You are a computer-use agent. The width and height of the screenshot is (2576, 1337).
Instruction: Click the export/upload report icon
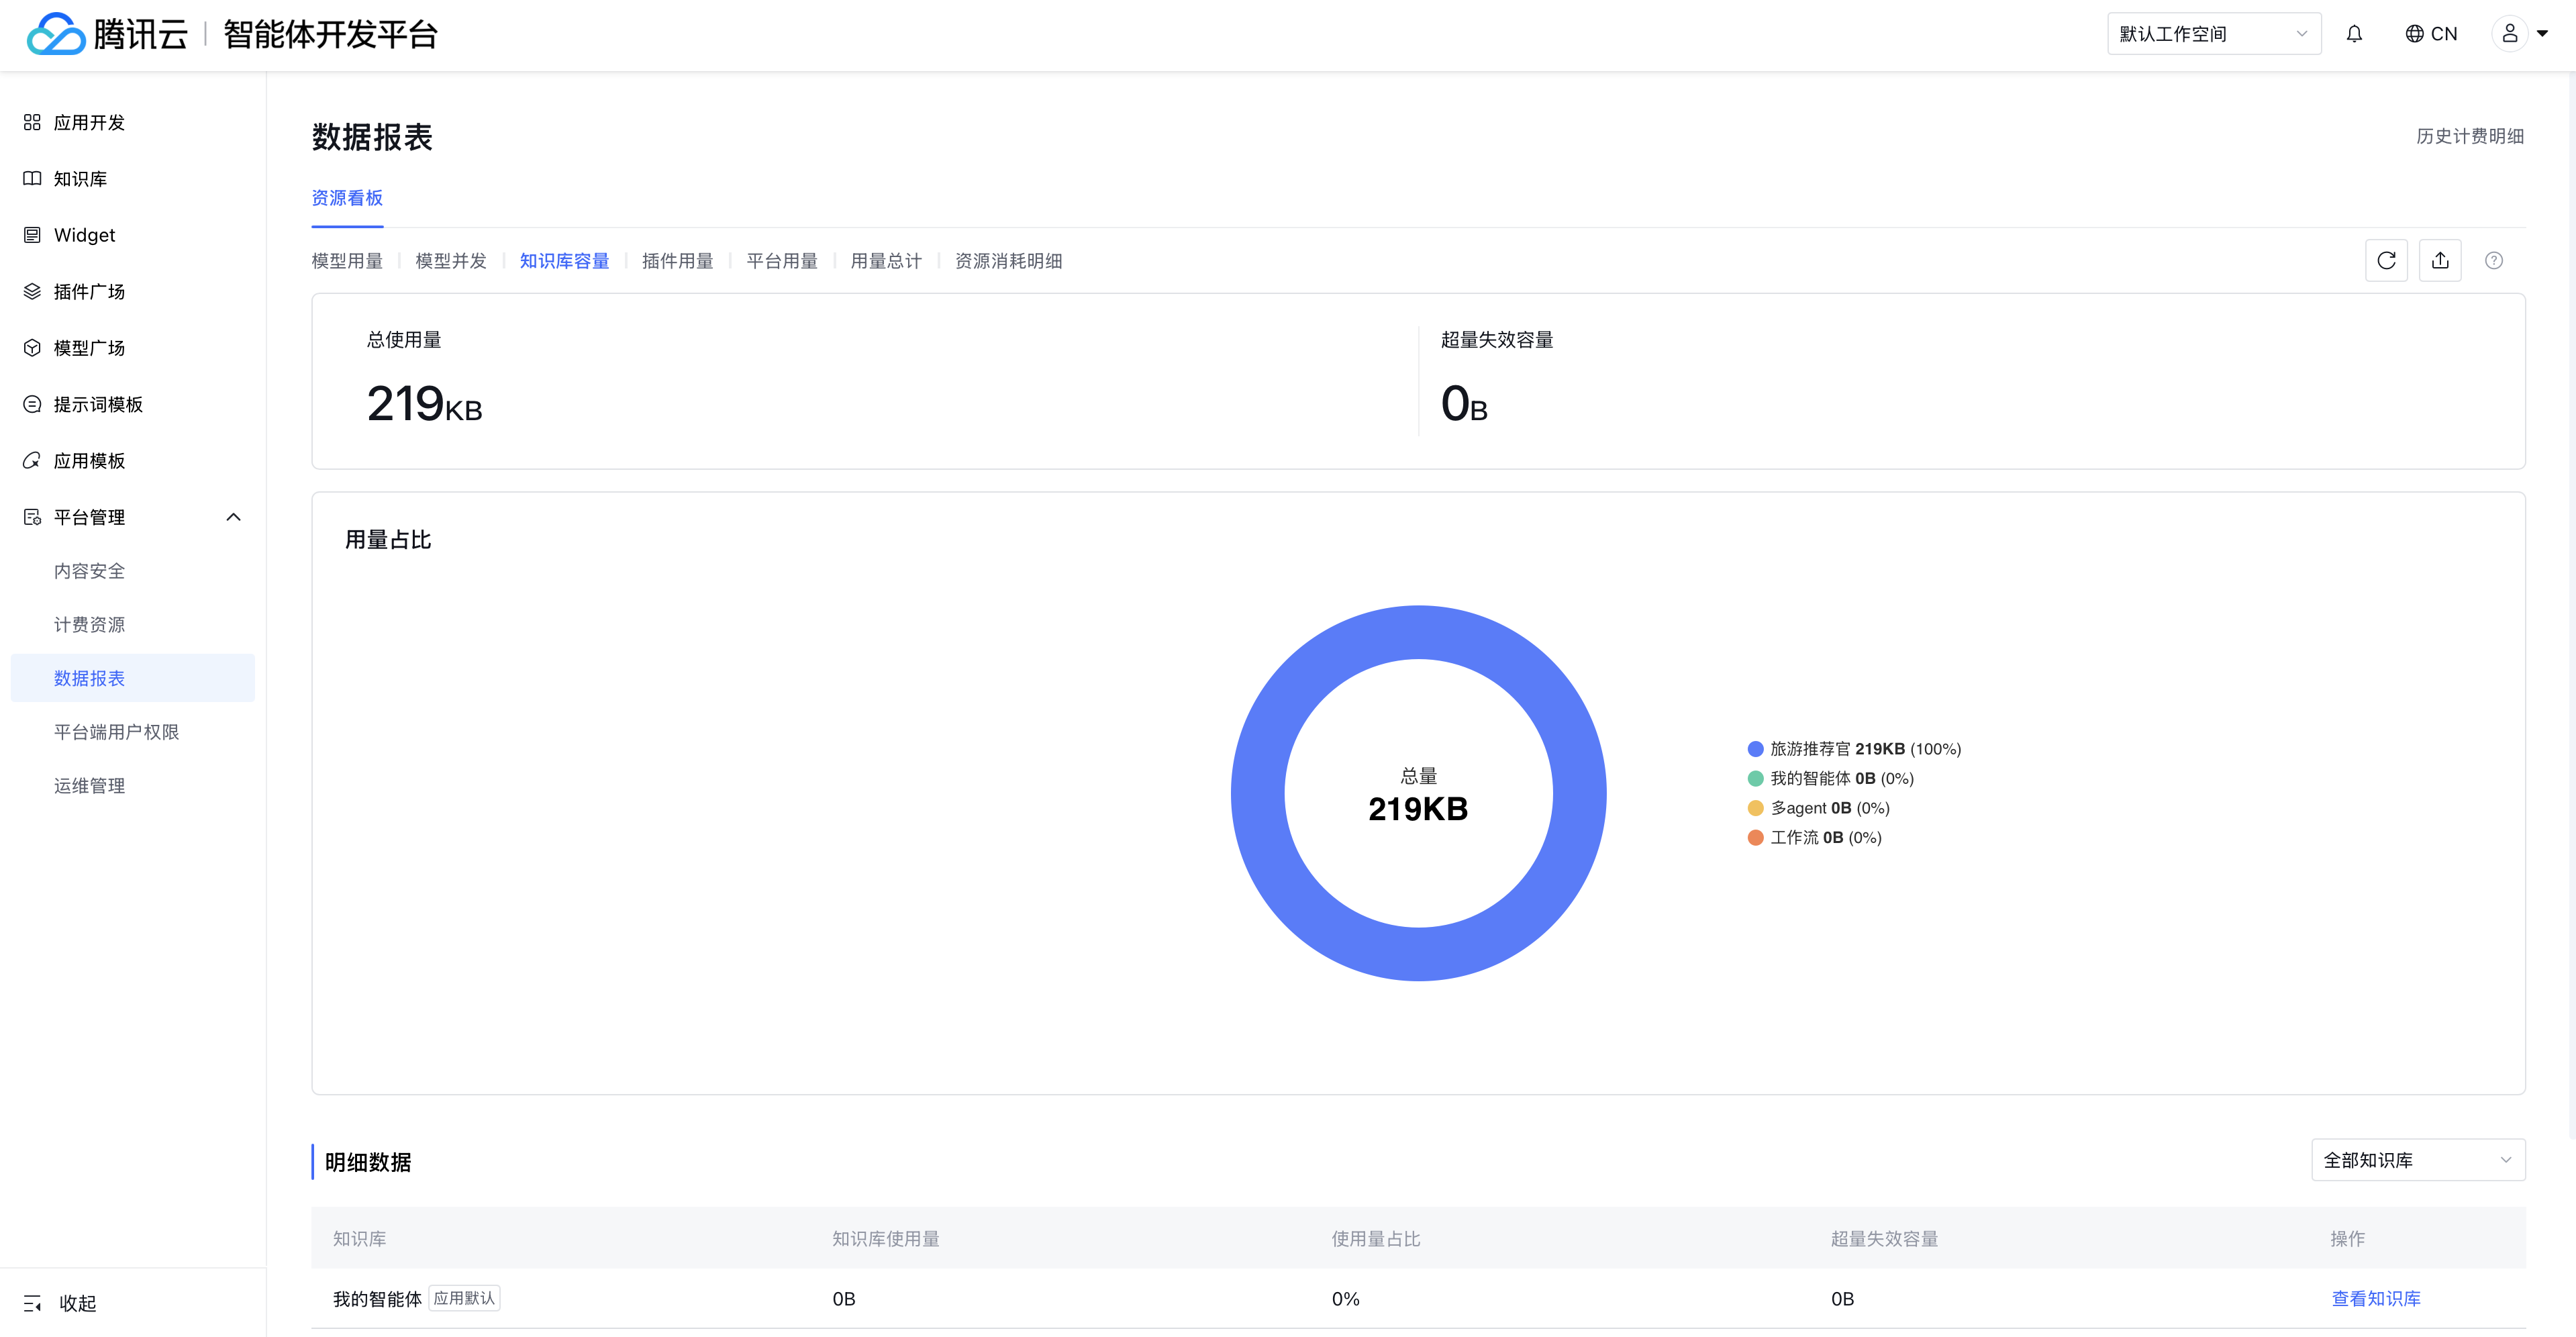point(2440,261)
